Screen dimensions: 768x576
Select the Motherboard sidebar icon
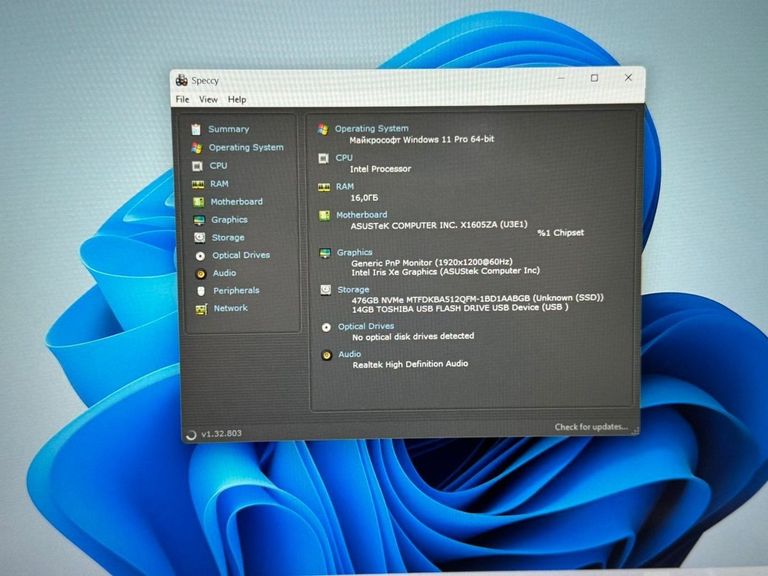coord(199,202)
